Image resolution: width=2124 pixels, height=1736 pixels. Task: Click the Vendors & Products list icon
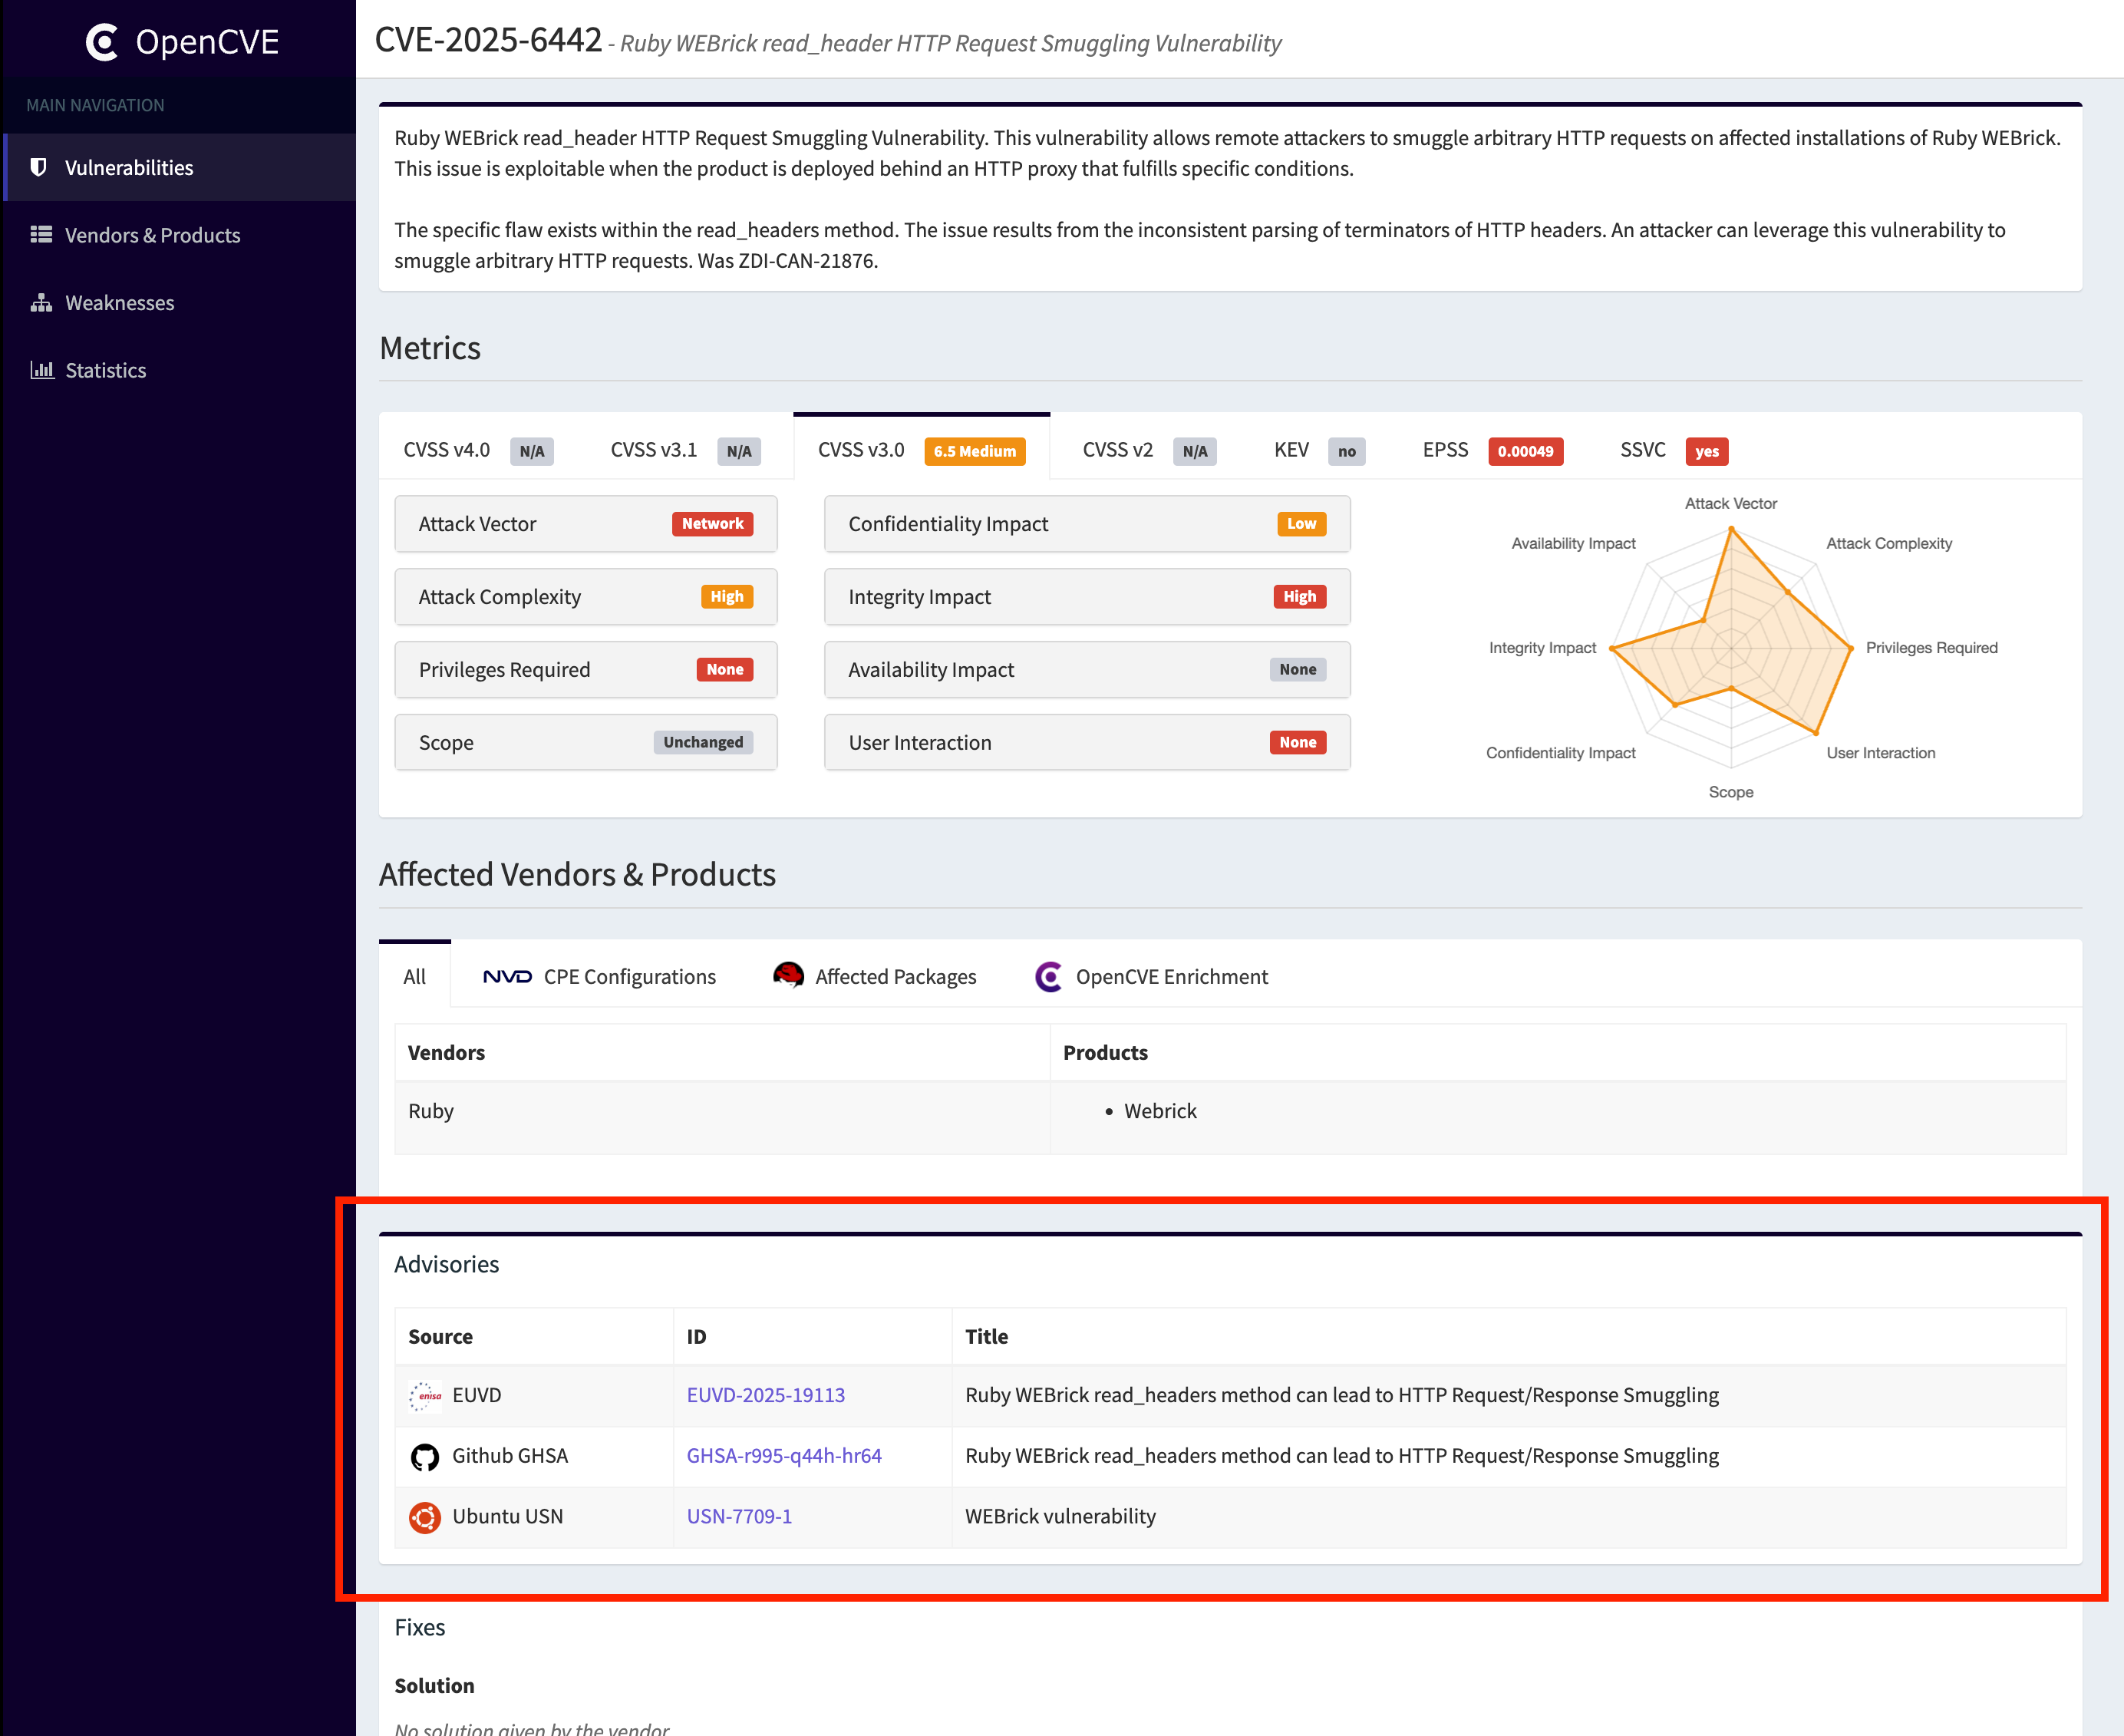tap(41, 234)
